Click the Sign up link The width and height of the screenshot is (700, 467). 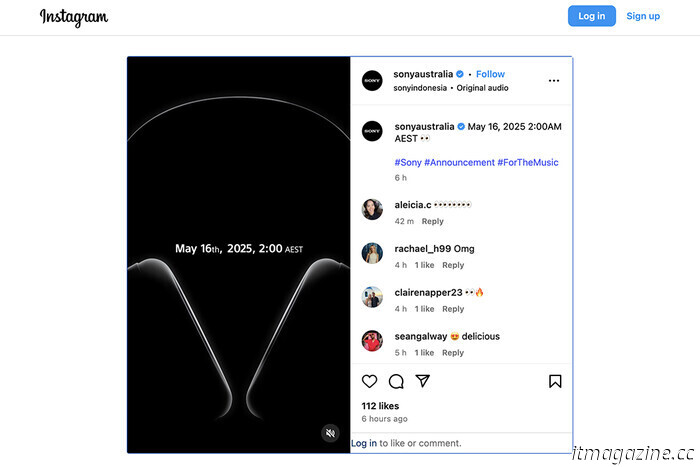point(643,16)
